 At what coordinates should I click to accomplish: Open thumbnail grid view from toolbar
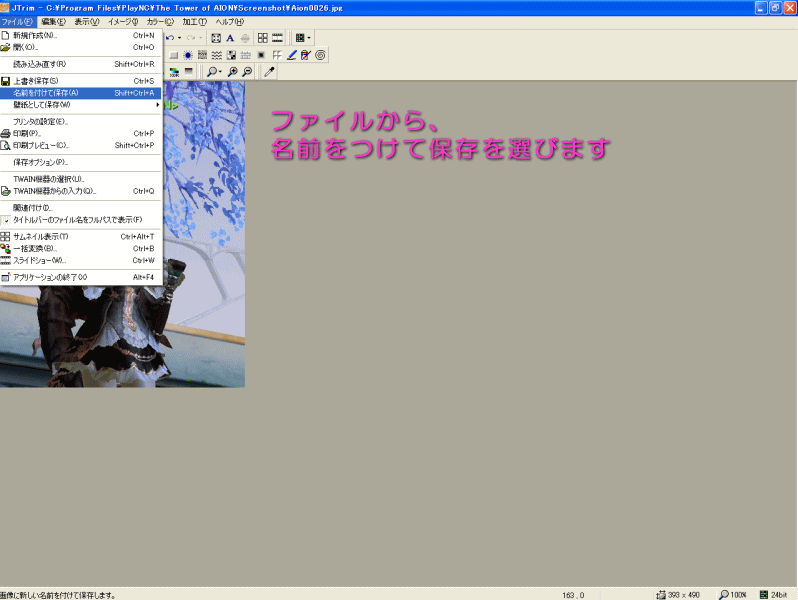[x=263, y=38]
